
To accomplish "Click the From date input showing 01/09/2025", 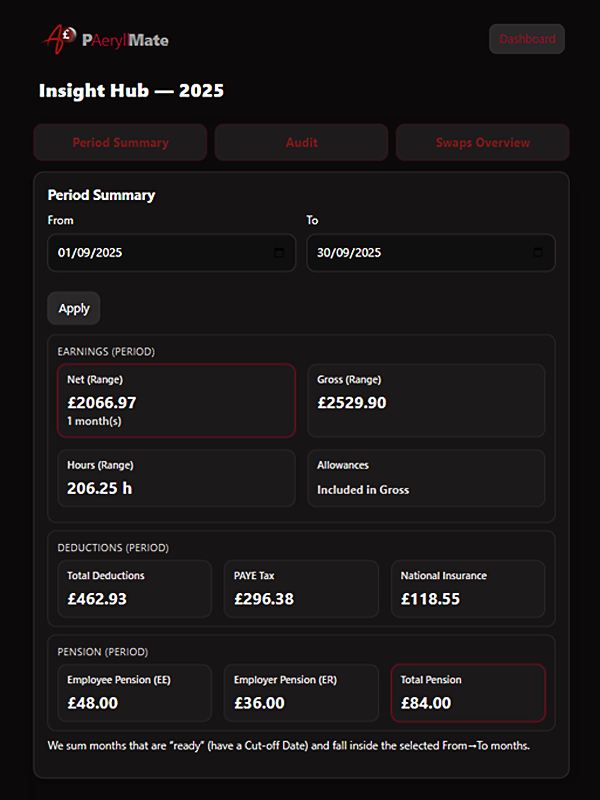I will [160, 253].
